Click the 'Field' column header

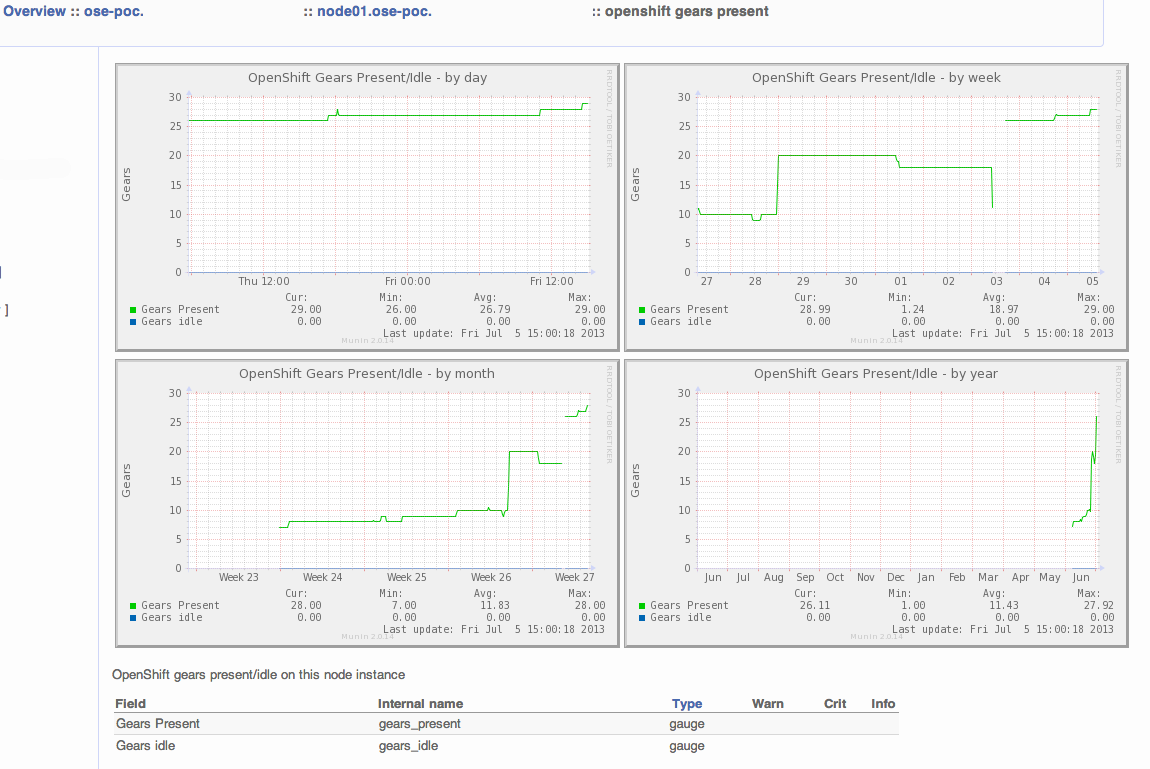131,704
